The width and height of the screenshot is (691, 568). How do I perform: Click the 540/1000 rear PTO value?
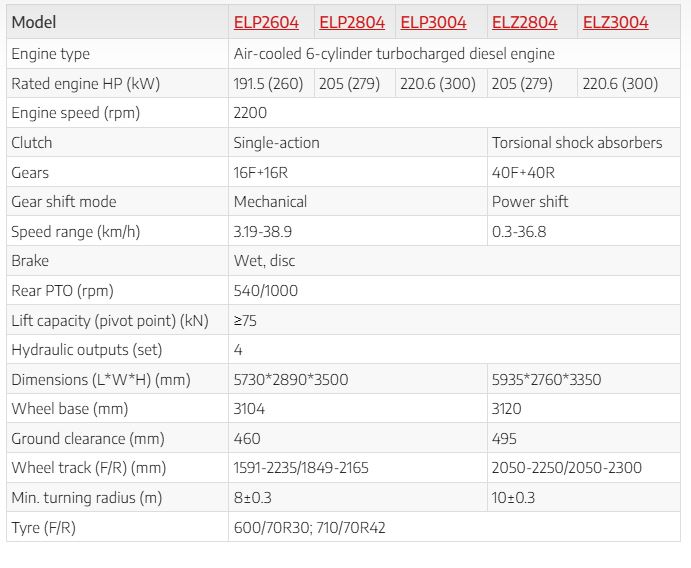(266, 291)
